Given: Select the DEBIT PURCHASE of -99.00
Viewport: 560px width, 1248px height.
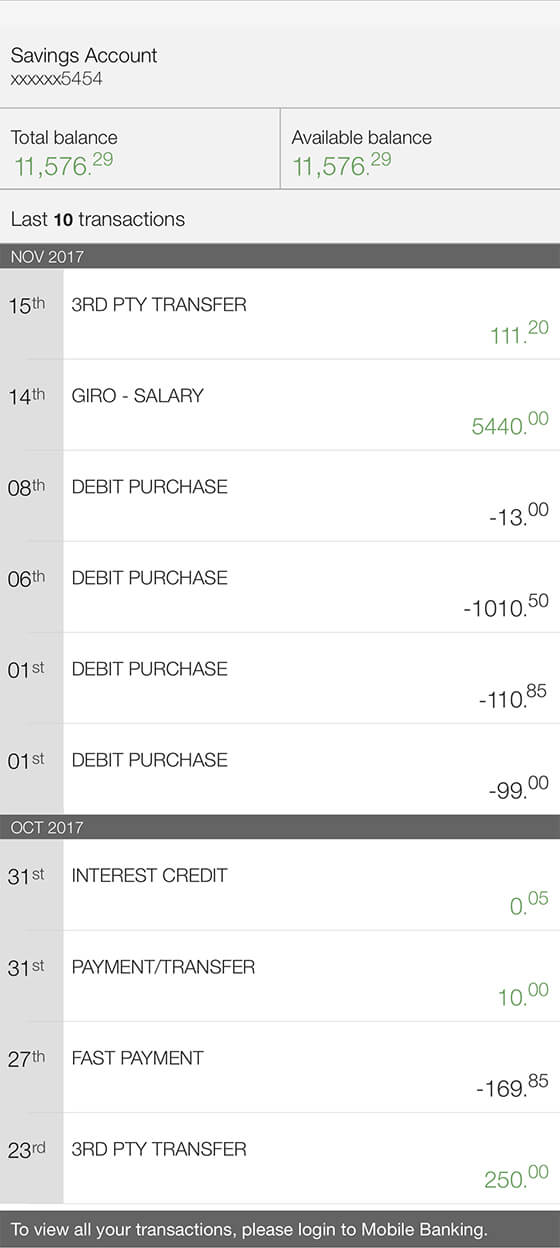Looking at the screenshot, I should [x=280, y=769].
